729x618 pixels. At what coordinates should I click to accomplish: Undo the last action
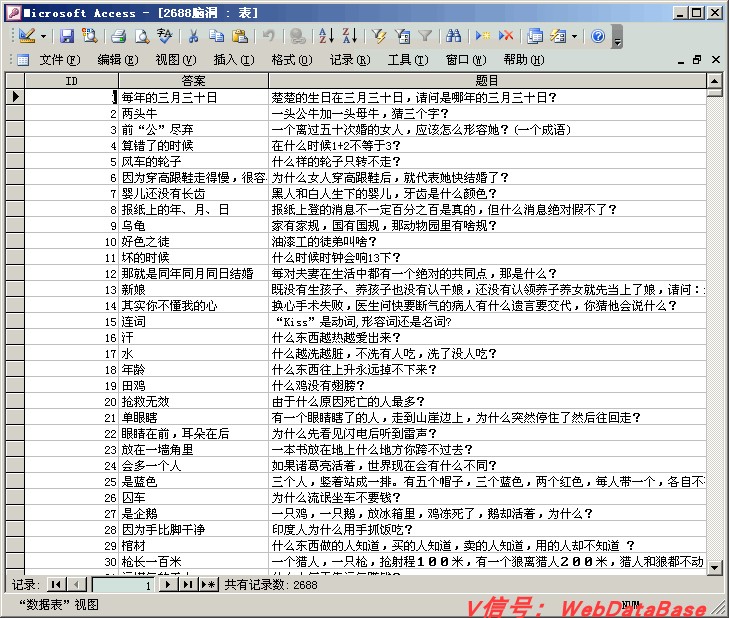269,36
